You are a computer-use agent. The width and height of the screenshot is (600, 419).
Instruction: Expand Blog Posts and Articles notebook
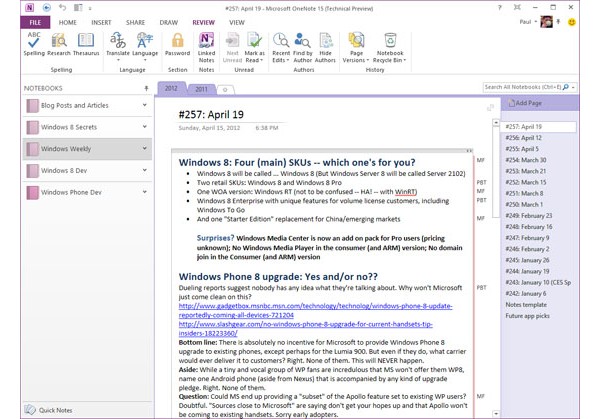coord(145,105)
